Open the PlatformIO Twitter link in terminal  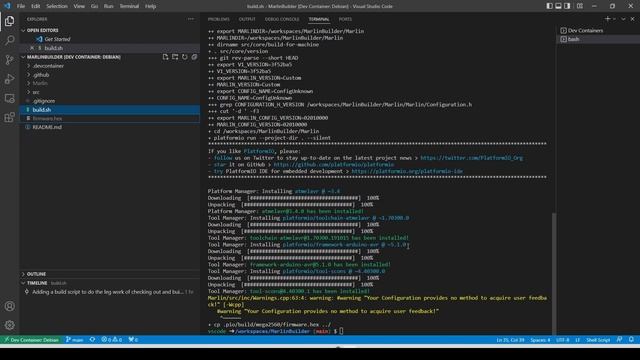(x=471, y=158)
